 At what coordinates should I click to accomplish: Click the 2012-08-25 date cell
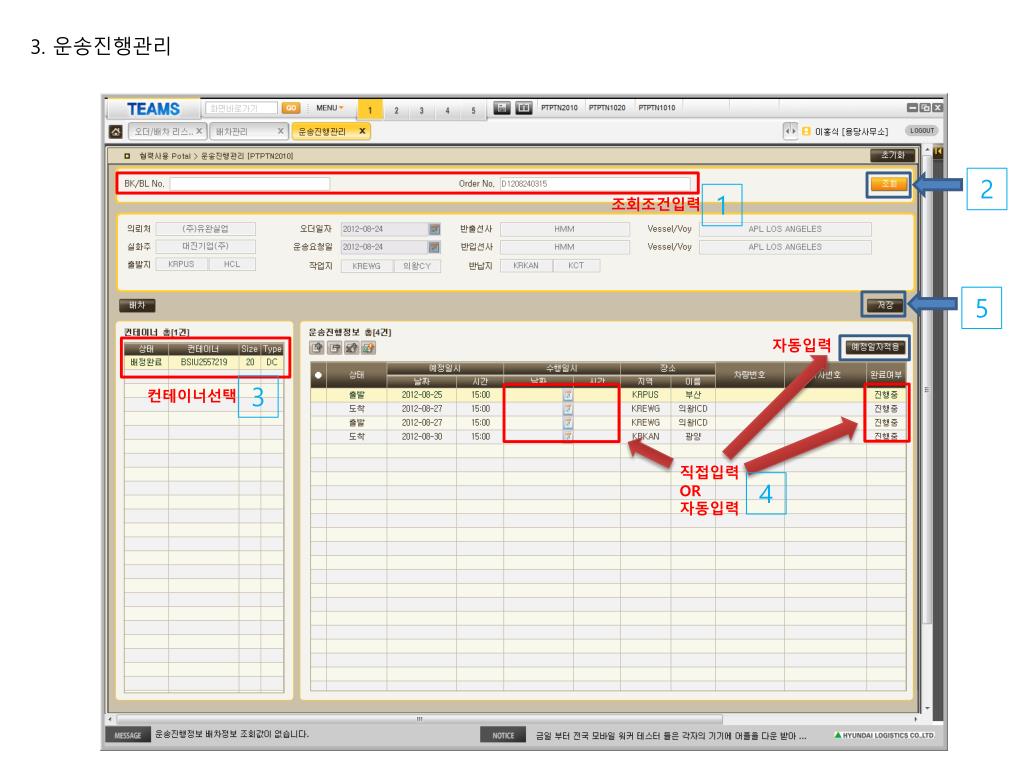(422, 395)
